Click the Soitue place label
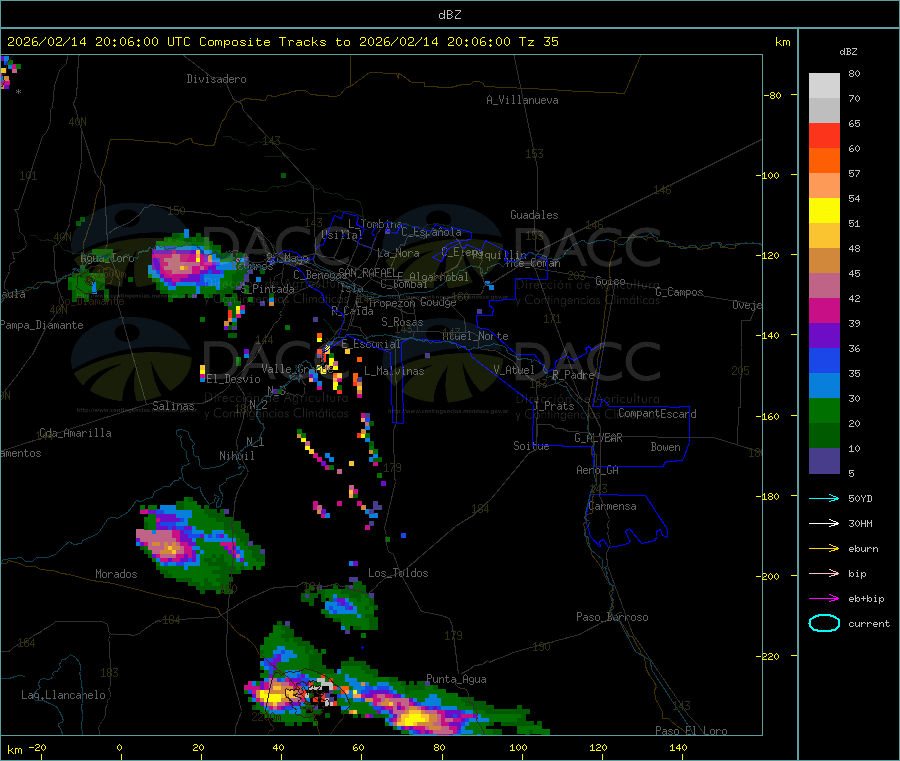 click(531, 446)
